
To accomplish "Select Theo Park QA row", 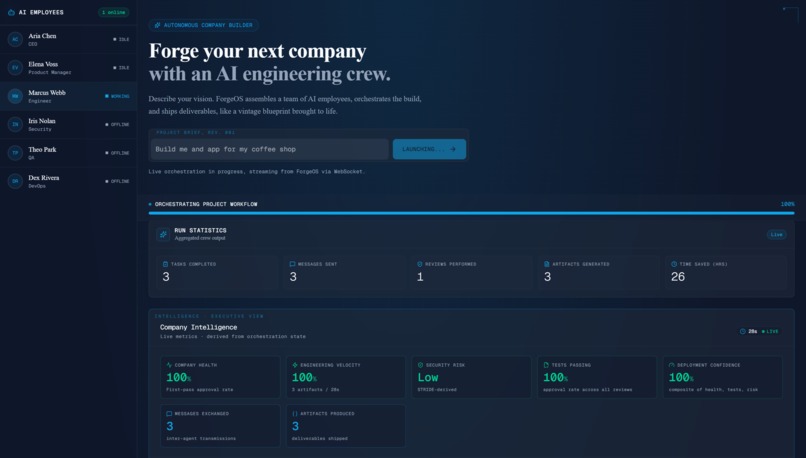I will (68, 153).
